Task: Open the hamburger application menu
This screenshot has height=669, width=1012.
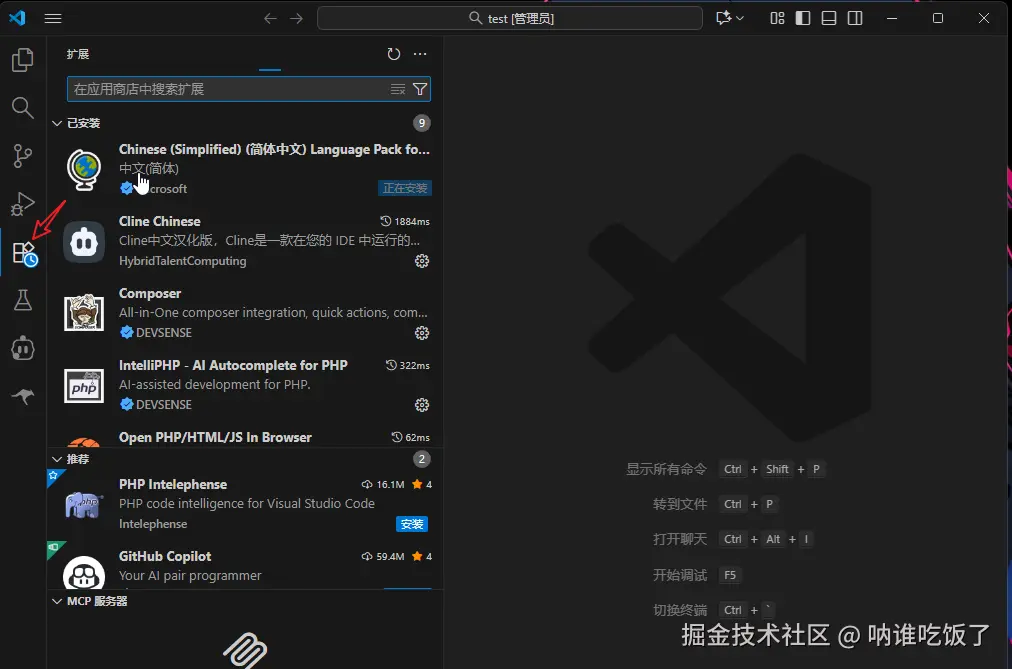Action: coord(53,18)
